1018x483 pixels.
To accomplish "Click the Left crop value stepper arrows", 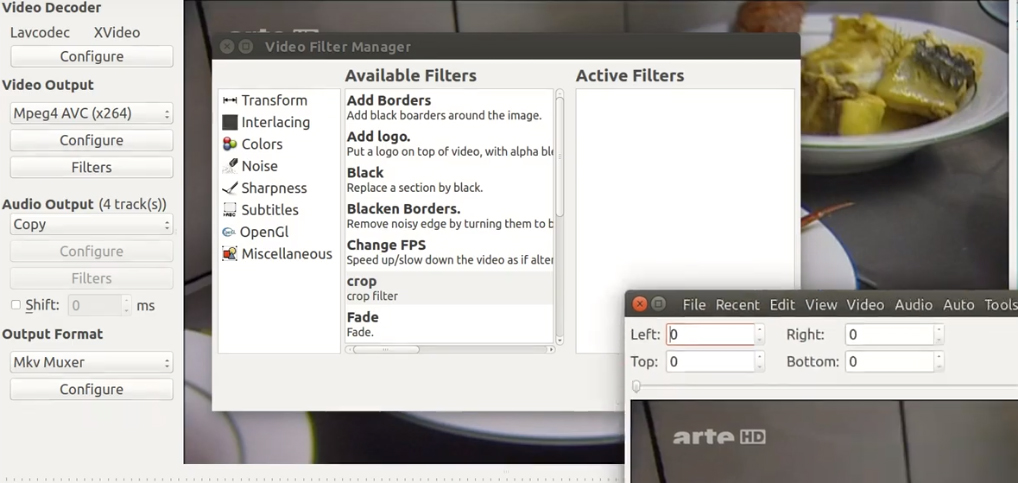I will point(760,334).
